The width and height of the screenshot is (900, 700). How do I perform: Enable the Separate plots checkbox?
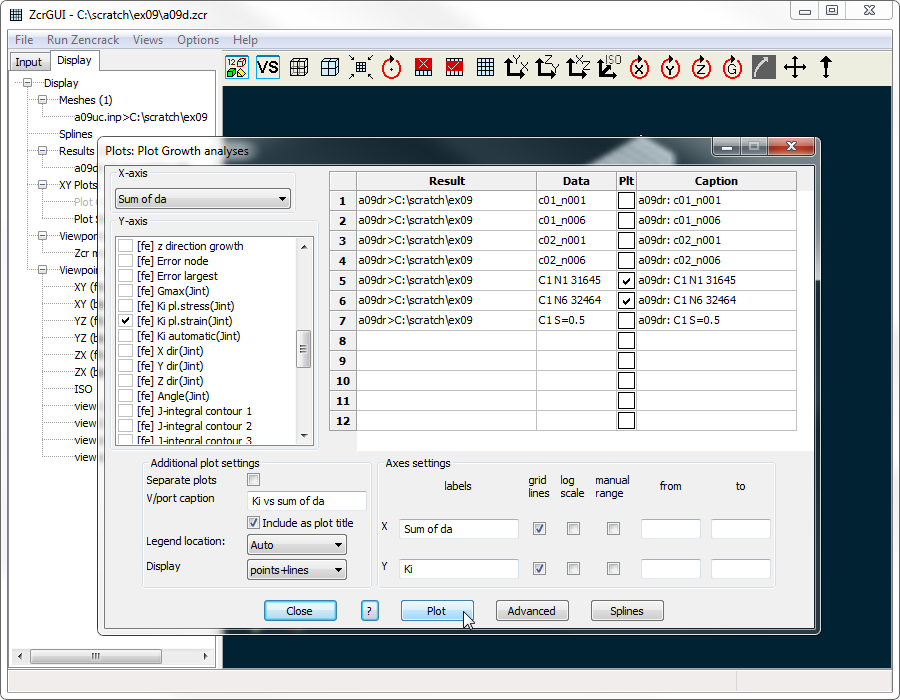253,480
